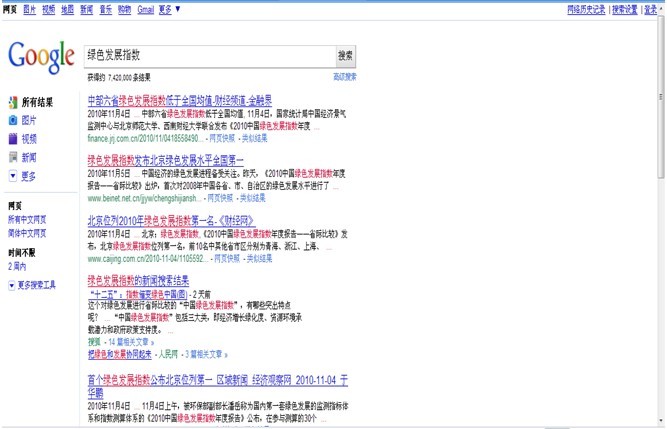Open 14 篇相关文章 link

click(x=131, y=342)
